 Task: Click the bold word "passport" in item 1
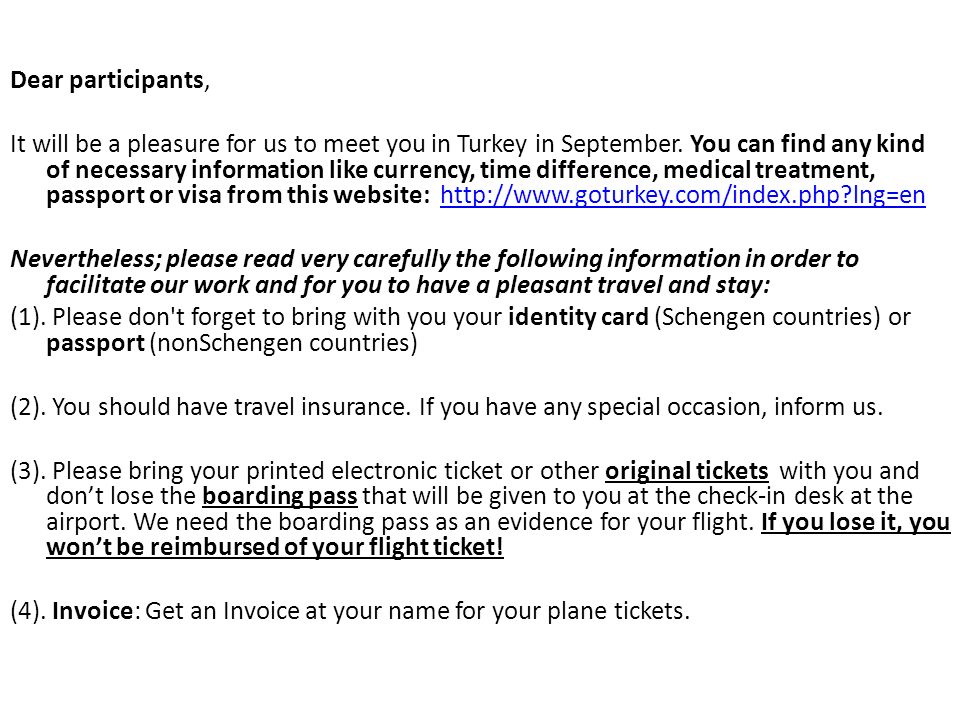point(95,343)
